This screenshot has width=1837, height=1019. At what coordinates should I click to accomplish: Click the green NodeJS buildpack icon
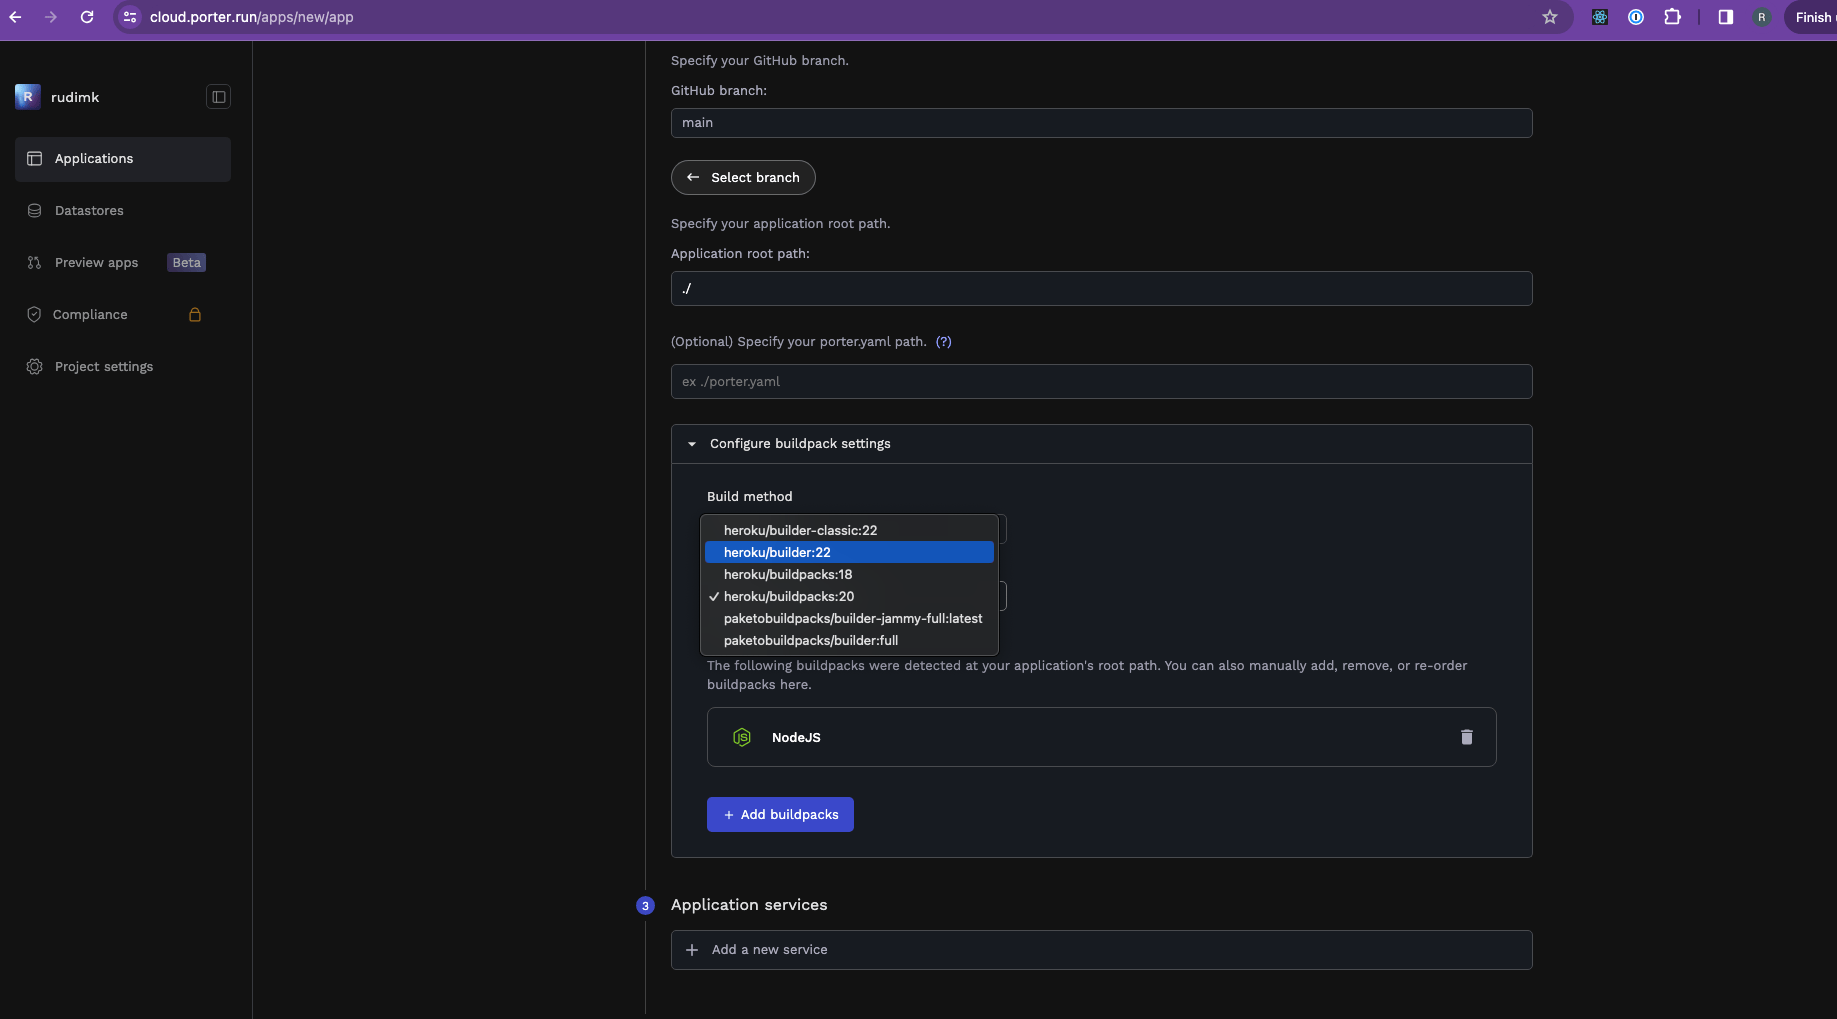pos(741,737)
